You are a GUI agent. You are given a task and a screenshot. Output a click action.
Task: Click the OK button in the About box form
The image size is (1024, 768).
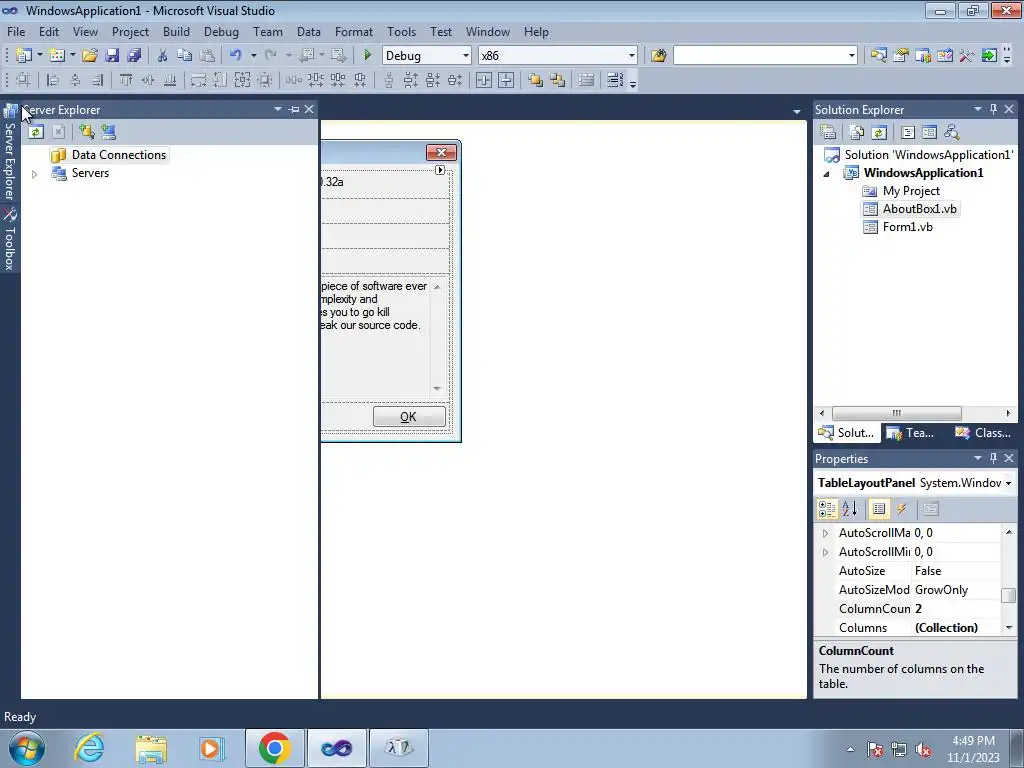pyautogui.click(x=409, y=417)
